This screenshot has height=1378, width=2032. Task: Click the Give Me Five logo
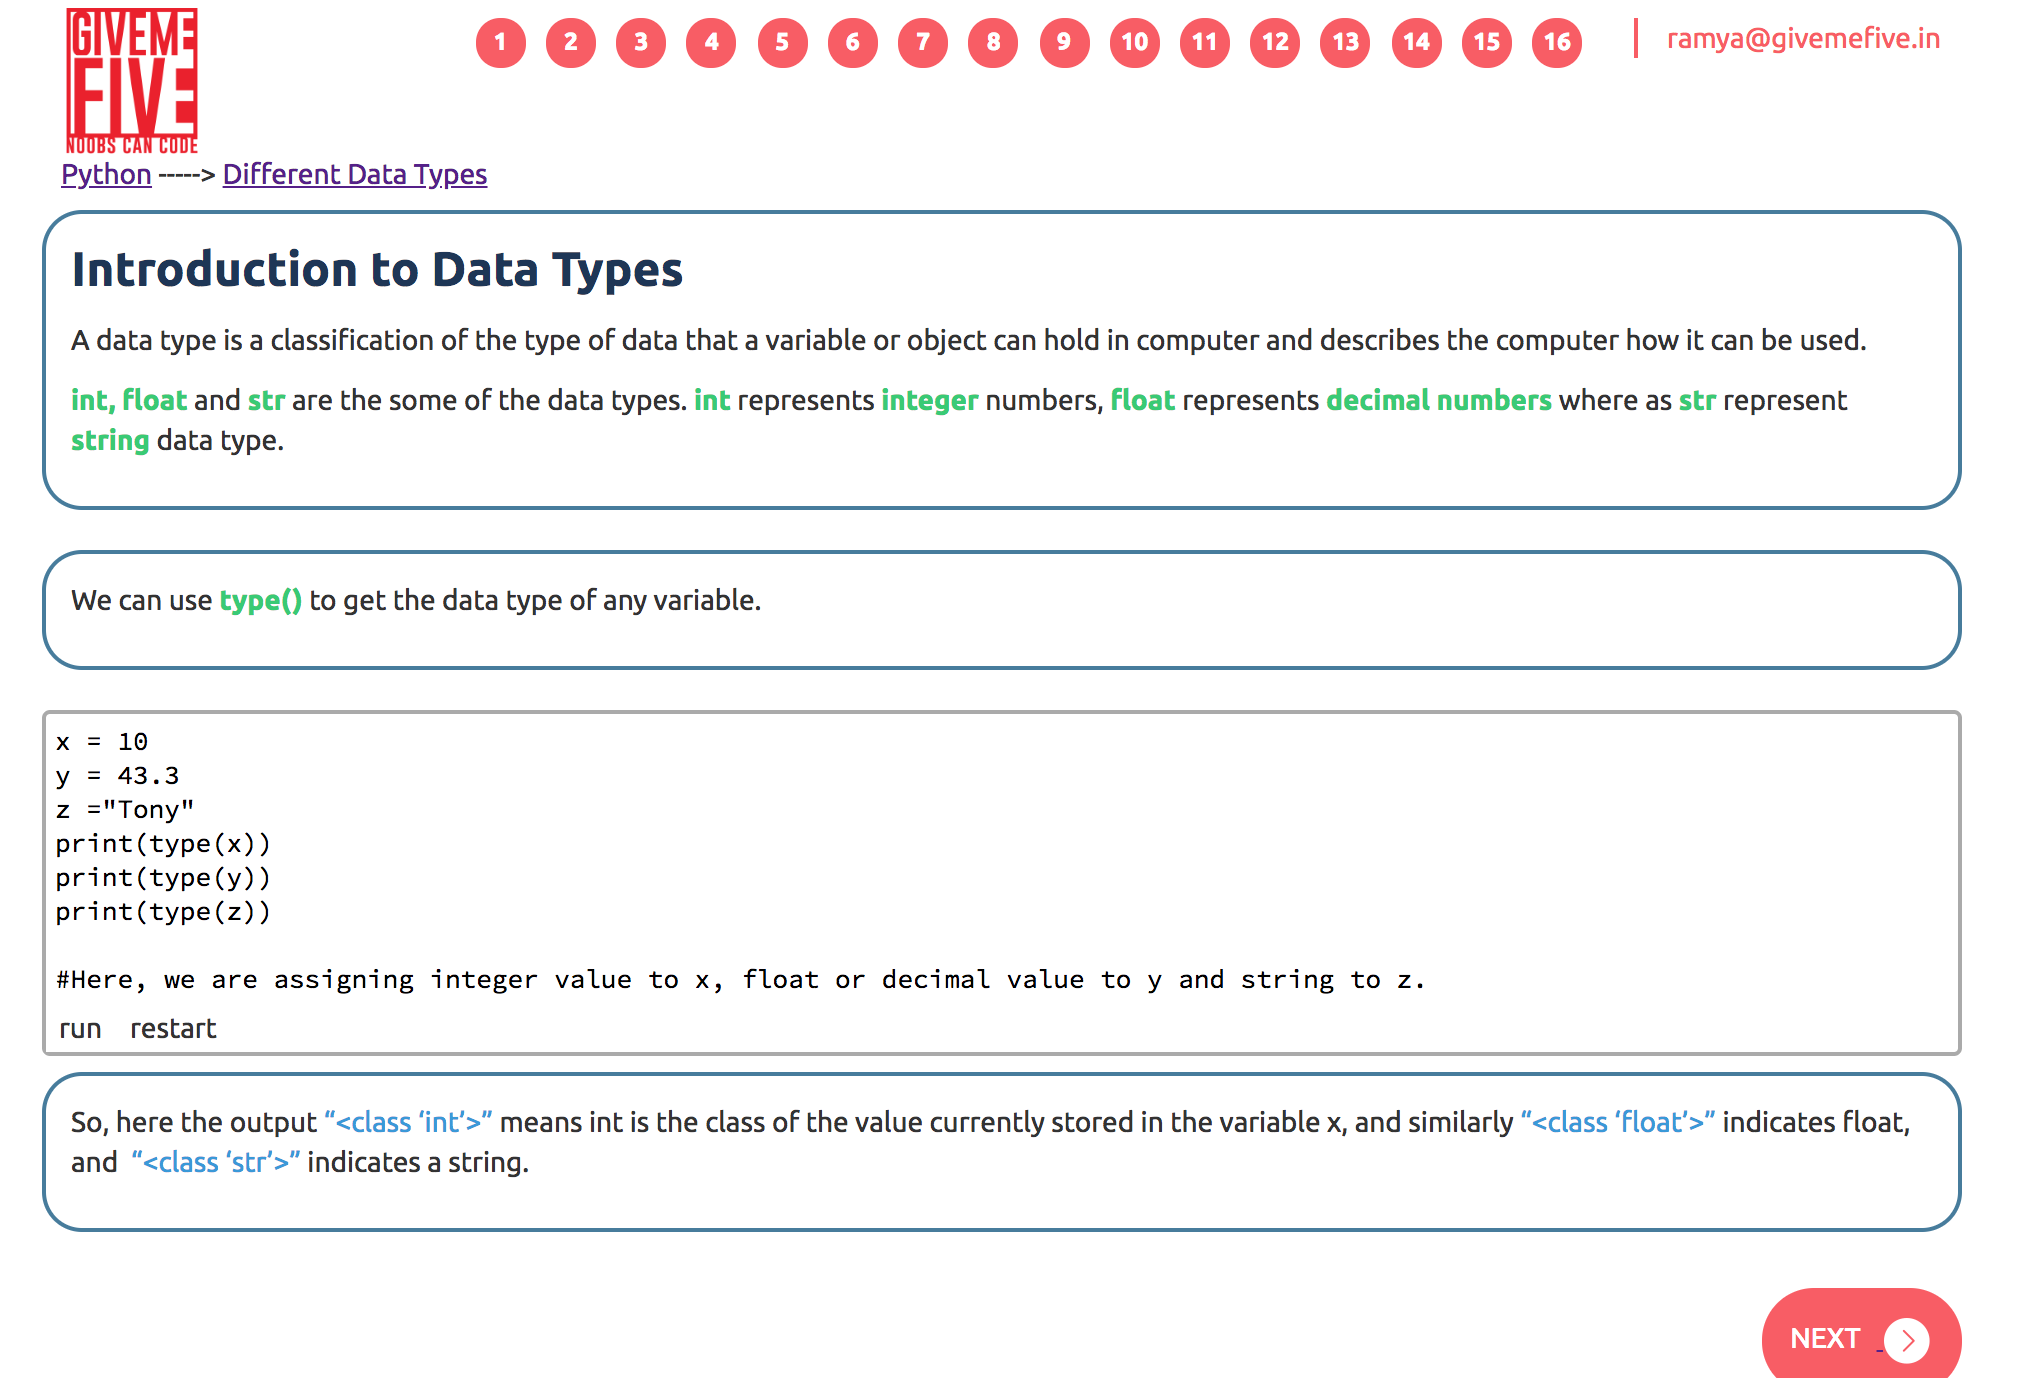click(x=132, y=81)
